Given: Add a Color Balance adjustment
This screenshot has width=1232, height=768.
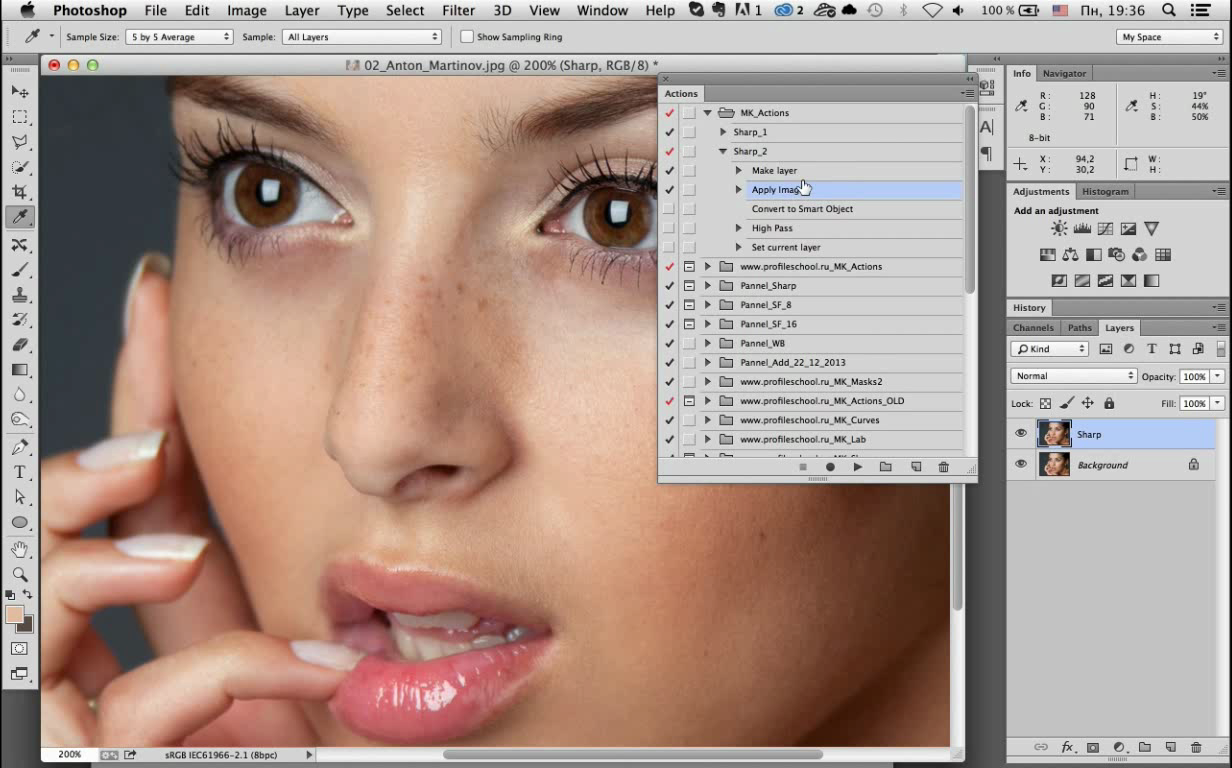Looking at the screenshot, I should click(1071, 255).
